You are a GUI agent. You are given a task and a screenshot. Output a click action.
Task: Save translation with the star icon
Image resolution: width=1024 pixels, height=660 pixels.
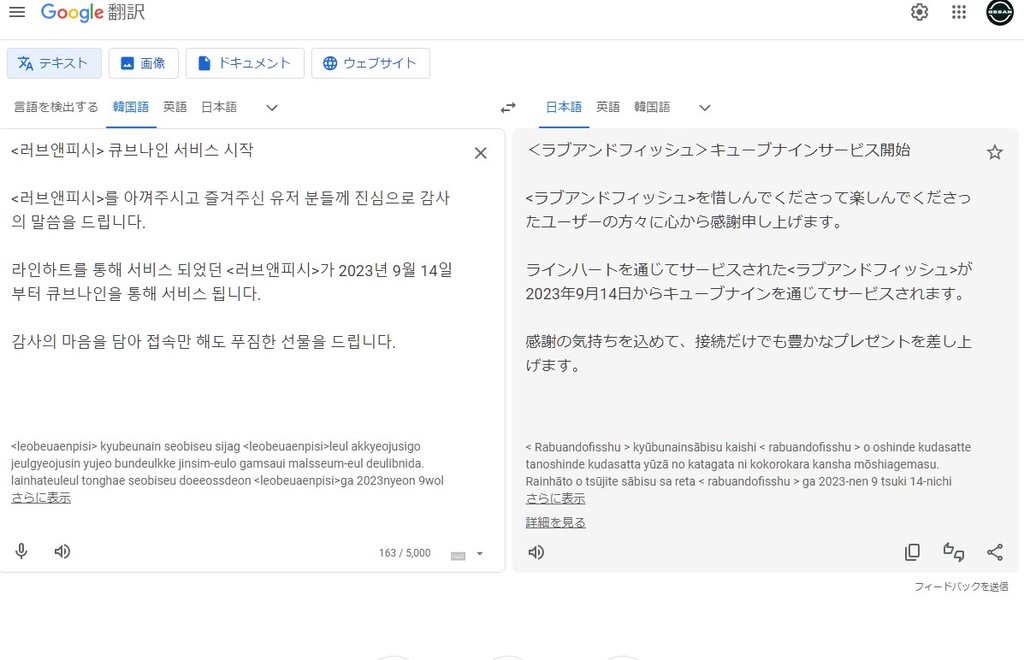point(995,153)
